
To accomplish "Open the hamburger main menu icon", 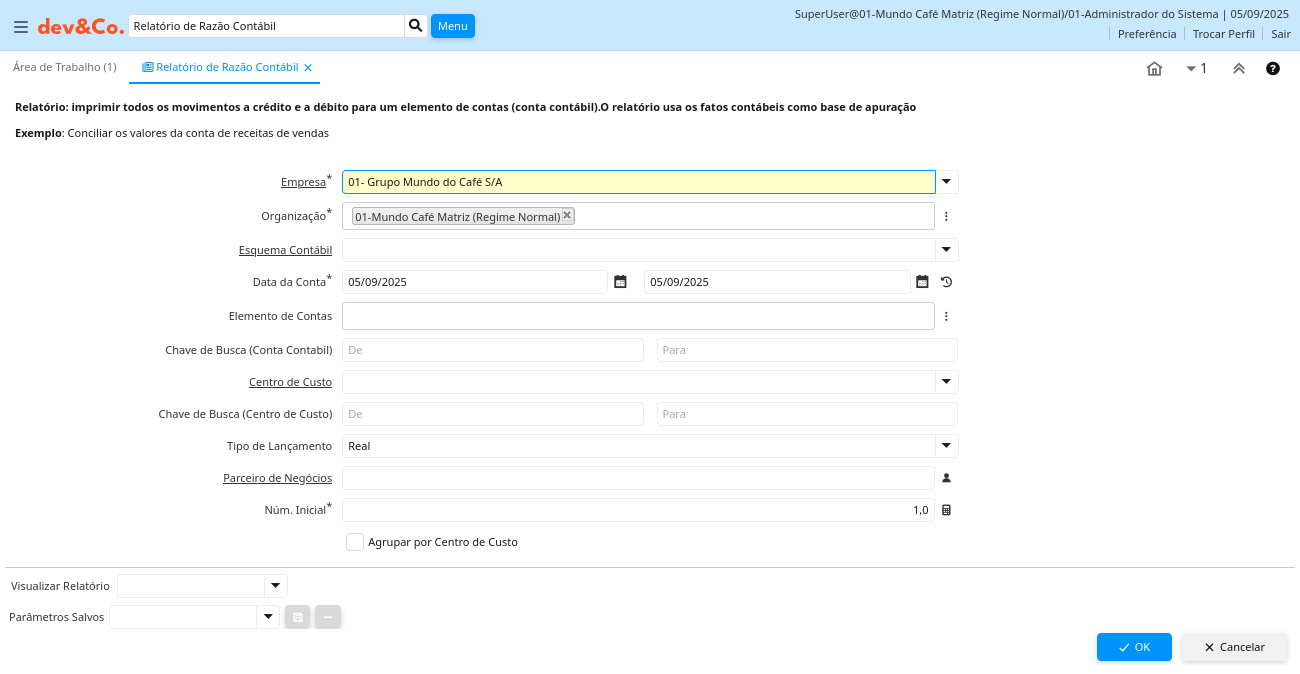I will click(21, 26).
